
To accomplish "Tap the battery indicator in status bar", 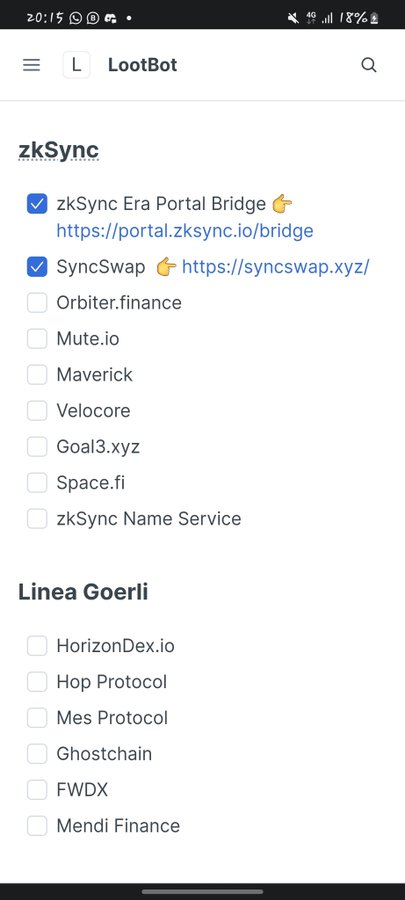I will 374,18.
